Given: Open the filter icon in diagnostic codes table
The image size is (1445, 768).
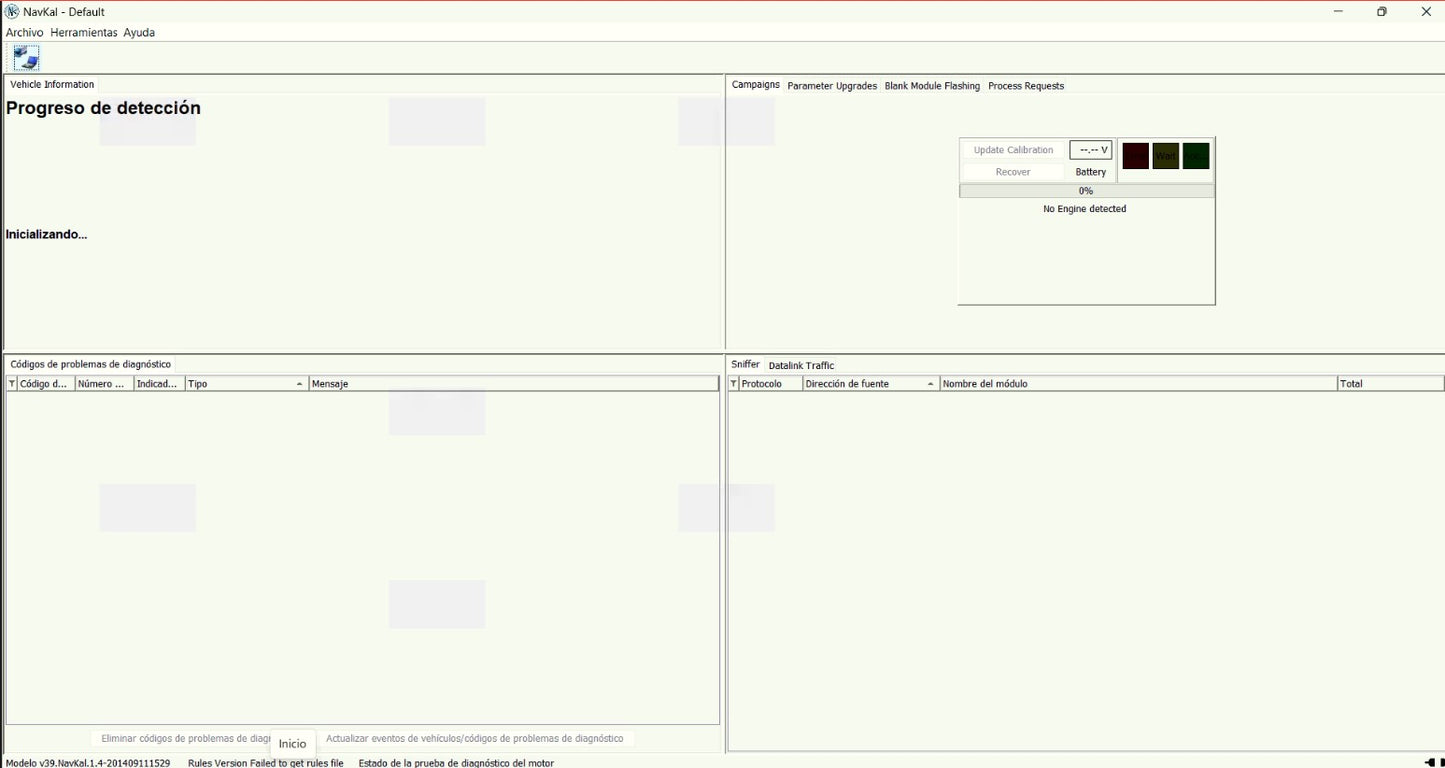Looking at the screenshot, I should [x=12, y=384].
